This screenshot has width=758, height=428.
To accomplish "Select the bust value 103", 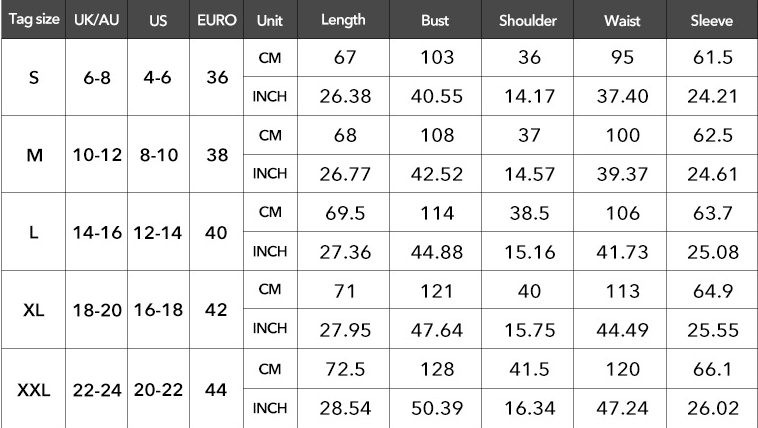I will (x=437, y=58).
